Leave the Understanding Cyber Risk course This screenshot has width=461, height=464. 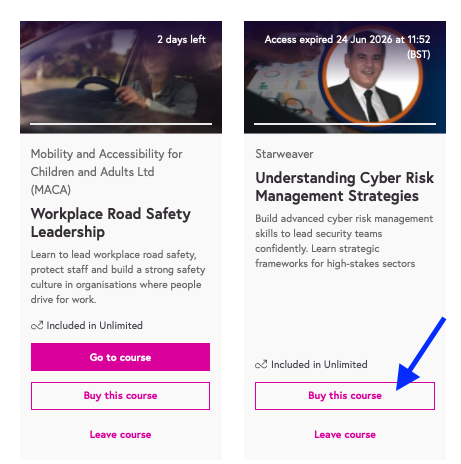[x=345, y=434]
